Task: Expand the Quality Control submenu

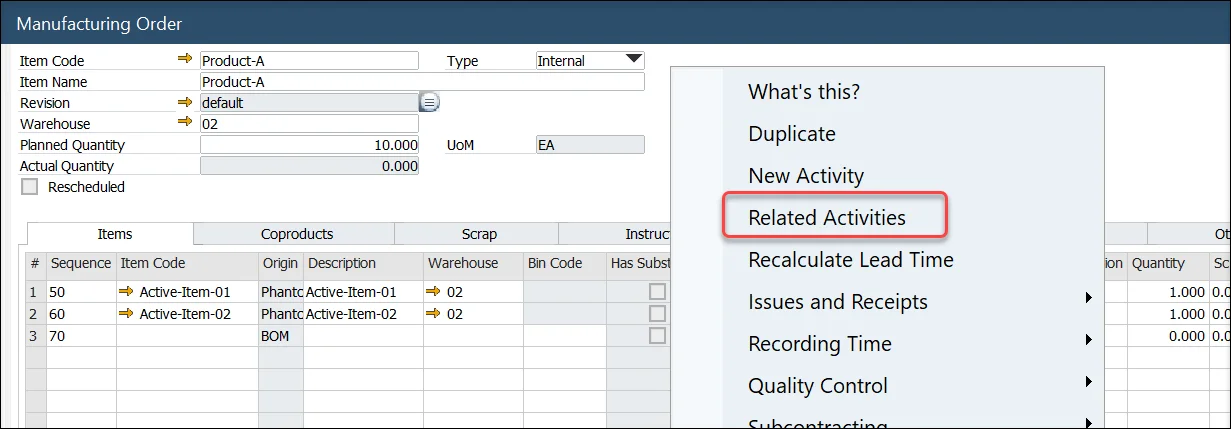Action: click(x=1087, y=386)
